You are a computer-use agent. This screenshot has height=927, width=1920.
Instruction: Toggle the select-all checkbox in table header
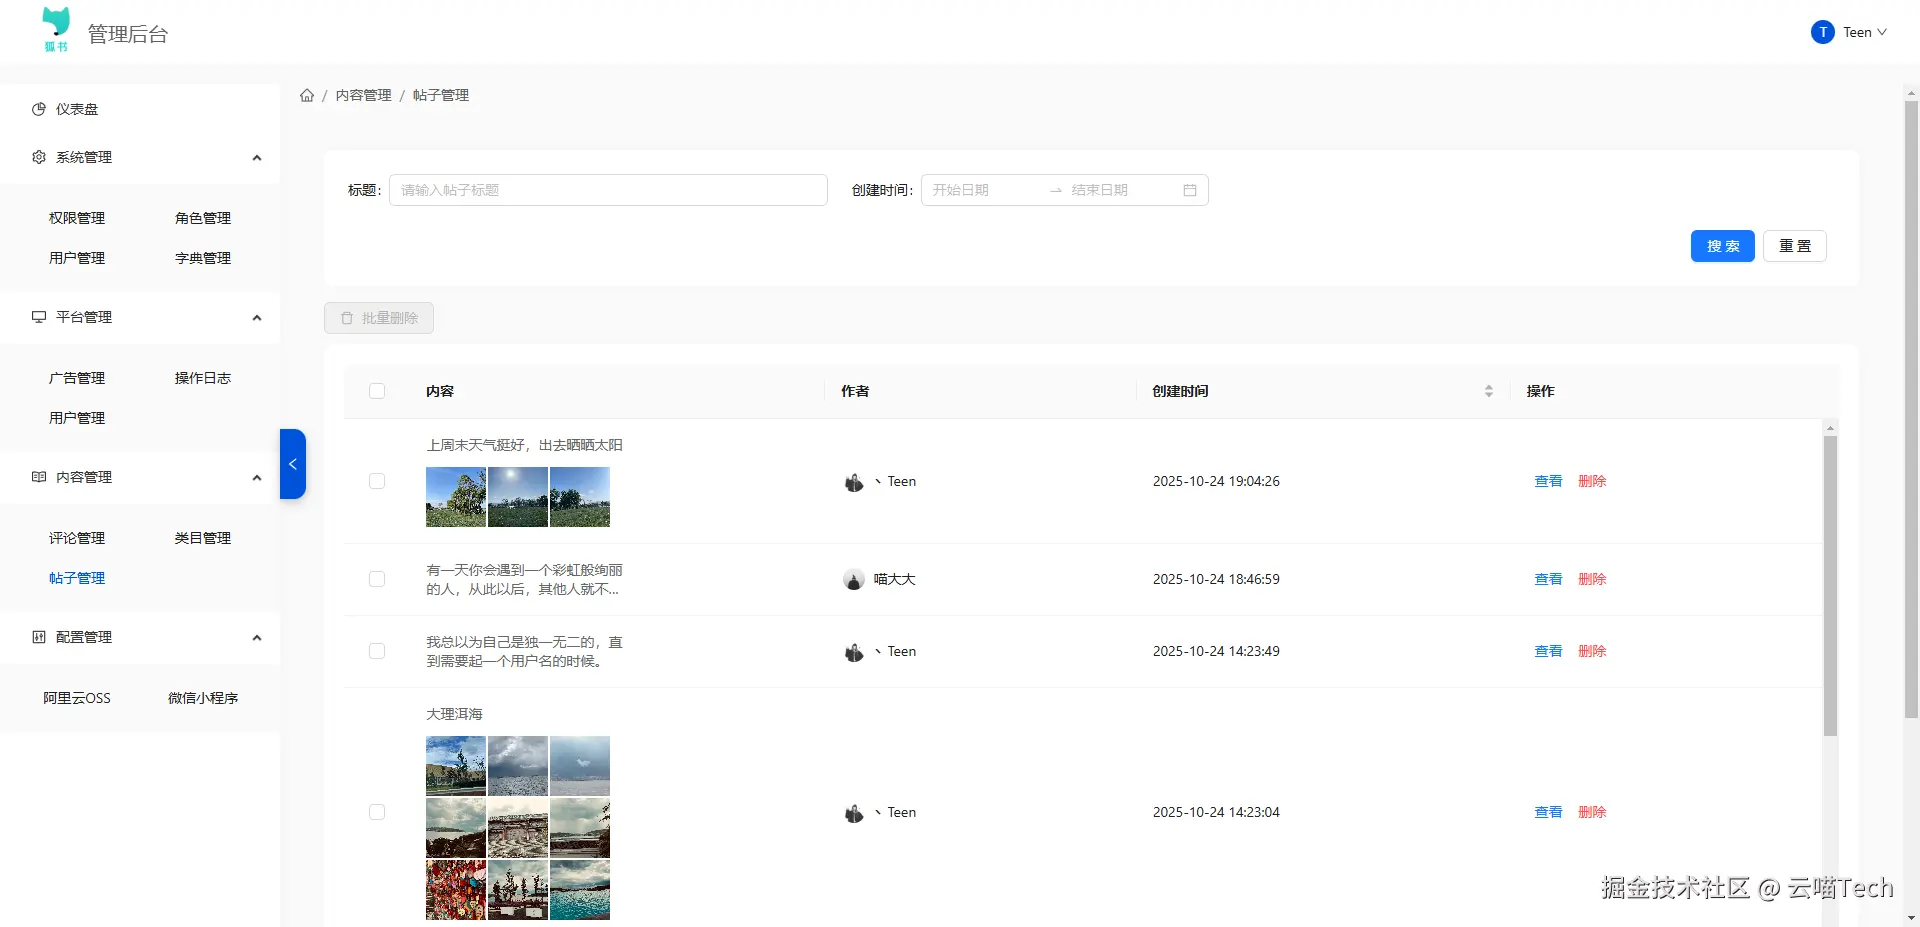tap(377, 391)
